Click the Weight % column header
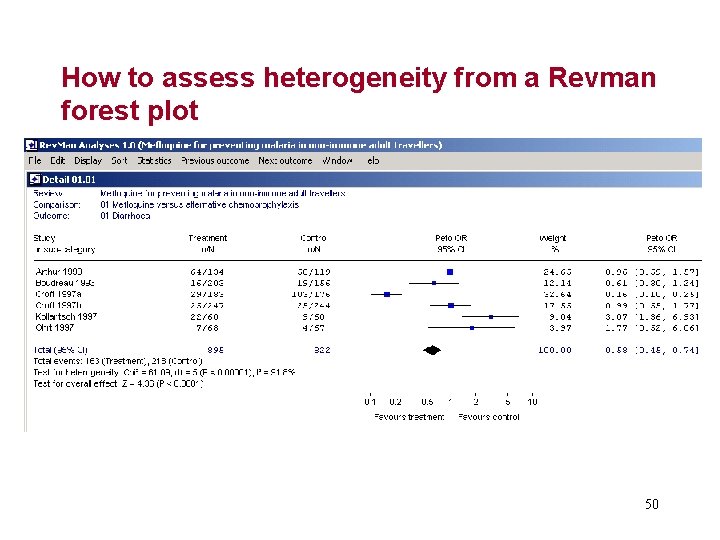The height and width of the screenshot is (540, 720). [553, 243]
